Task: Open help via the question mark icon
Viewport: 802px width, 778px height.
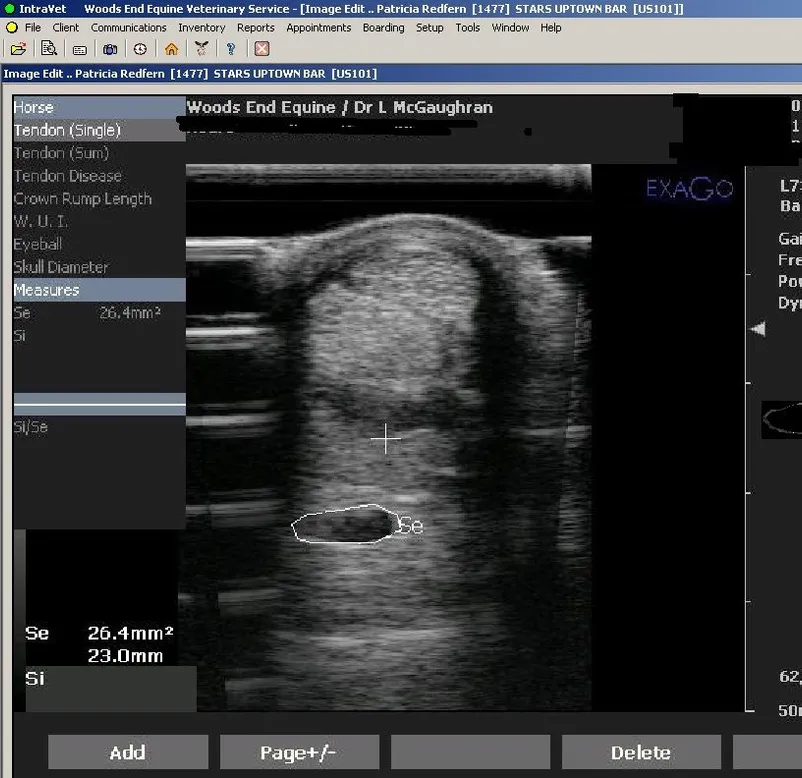Action: point(231,48)
